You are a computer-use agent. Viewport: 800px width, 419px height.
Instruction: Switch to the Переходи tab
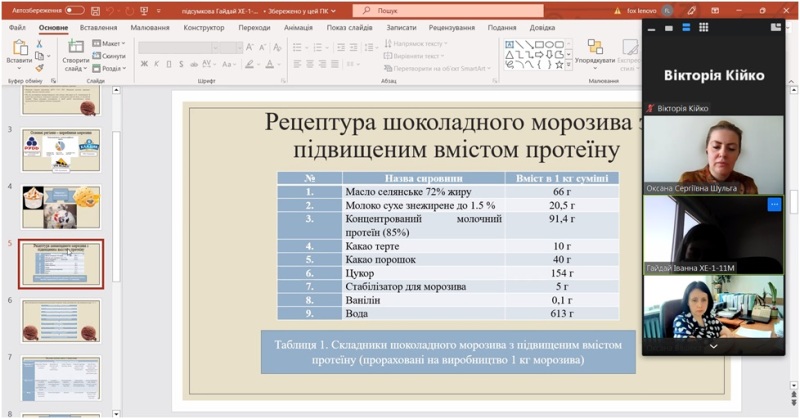[254, 28]
